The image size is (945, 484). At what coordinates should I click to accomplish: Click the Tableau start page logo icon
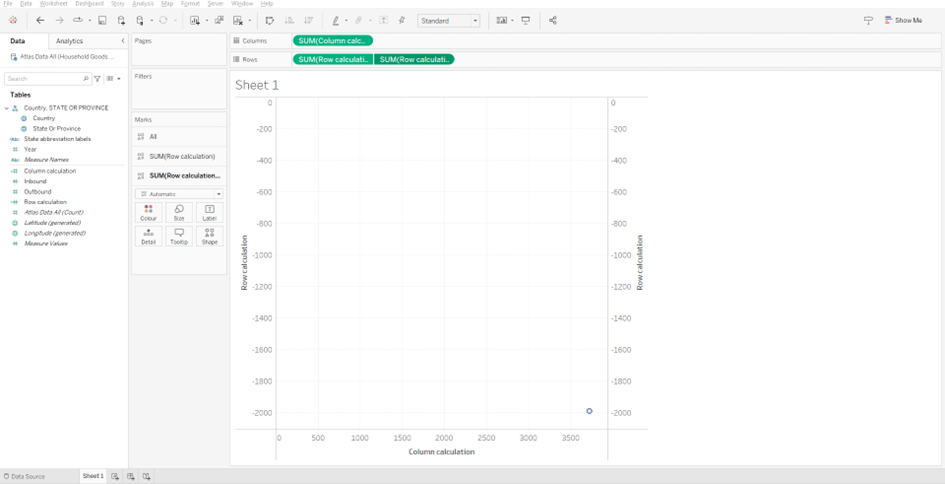click(x=13, y=20)
